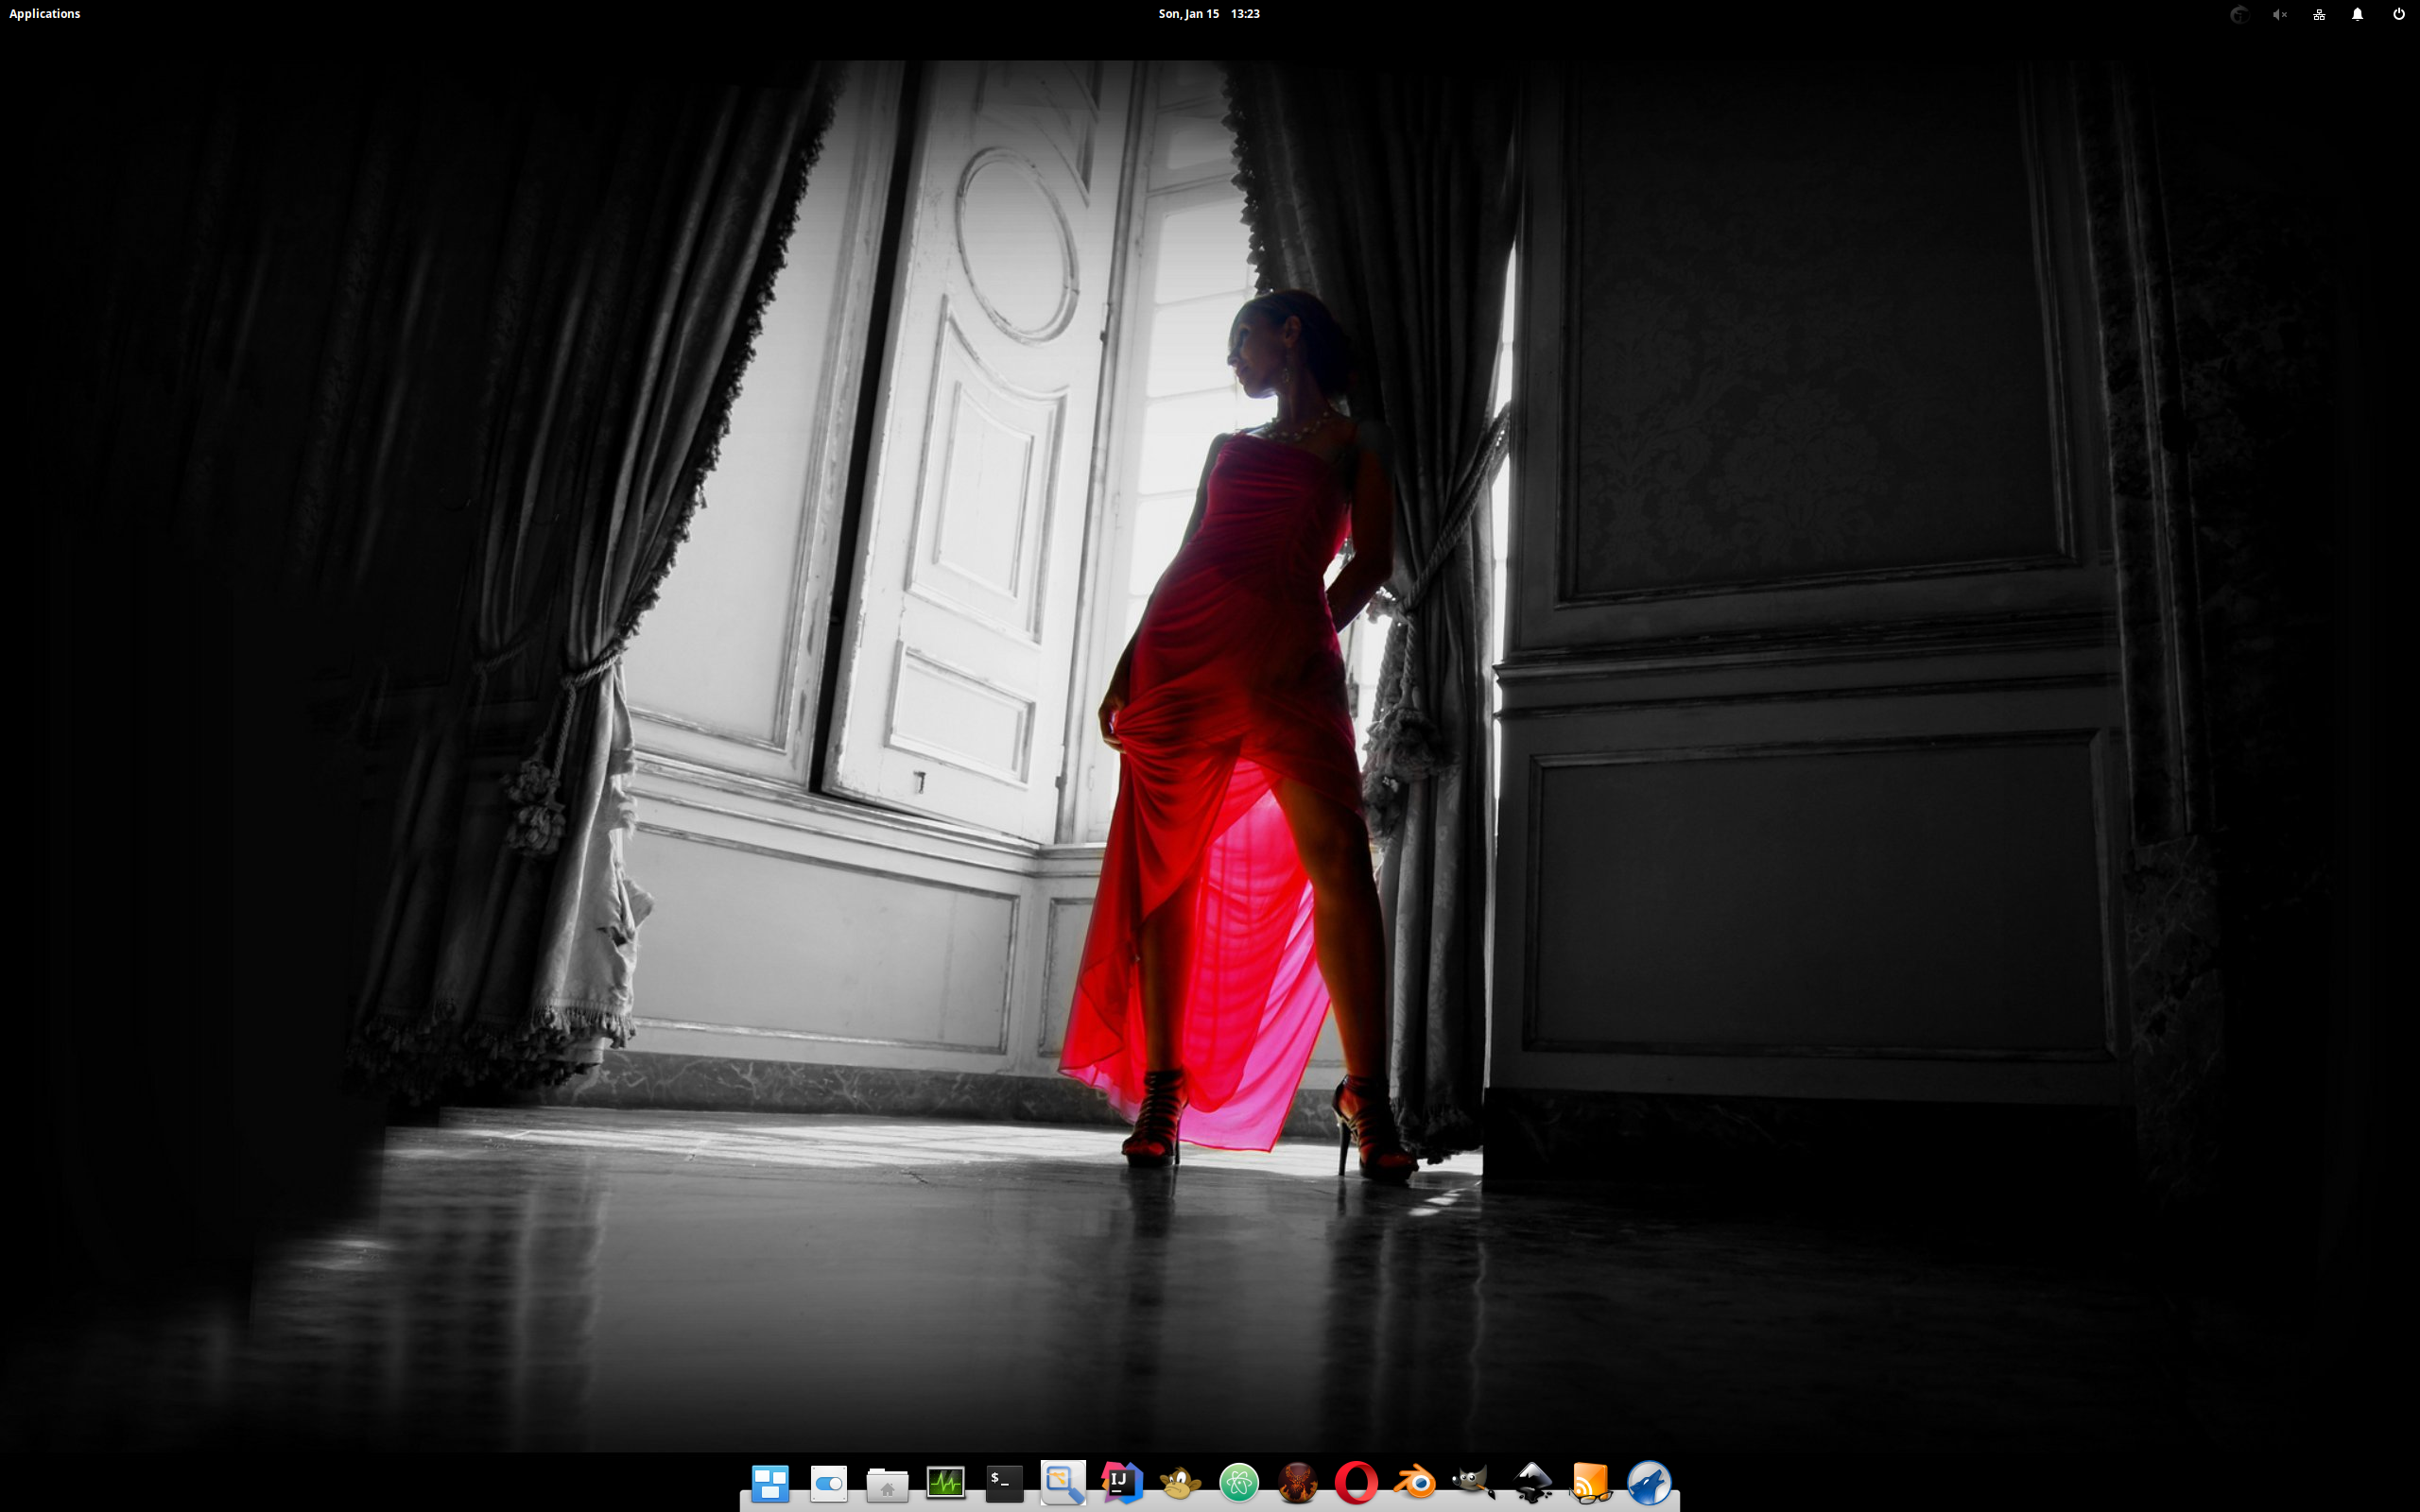Viewport: 2420px width, 1512px height.
Task: Launch the Atom editor
Action: (1239, 1482)
